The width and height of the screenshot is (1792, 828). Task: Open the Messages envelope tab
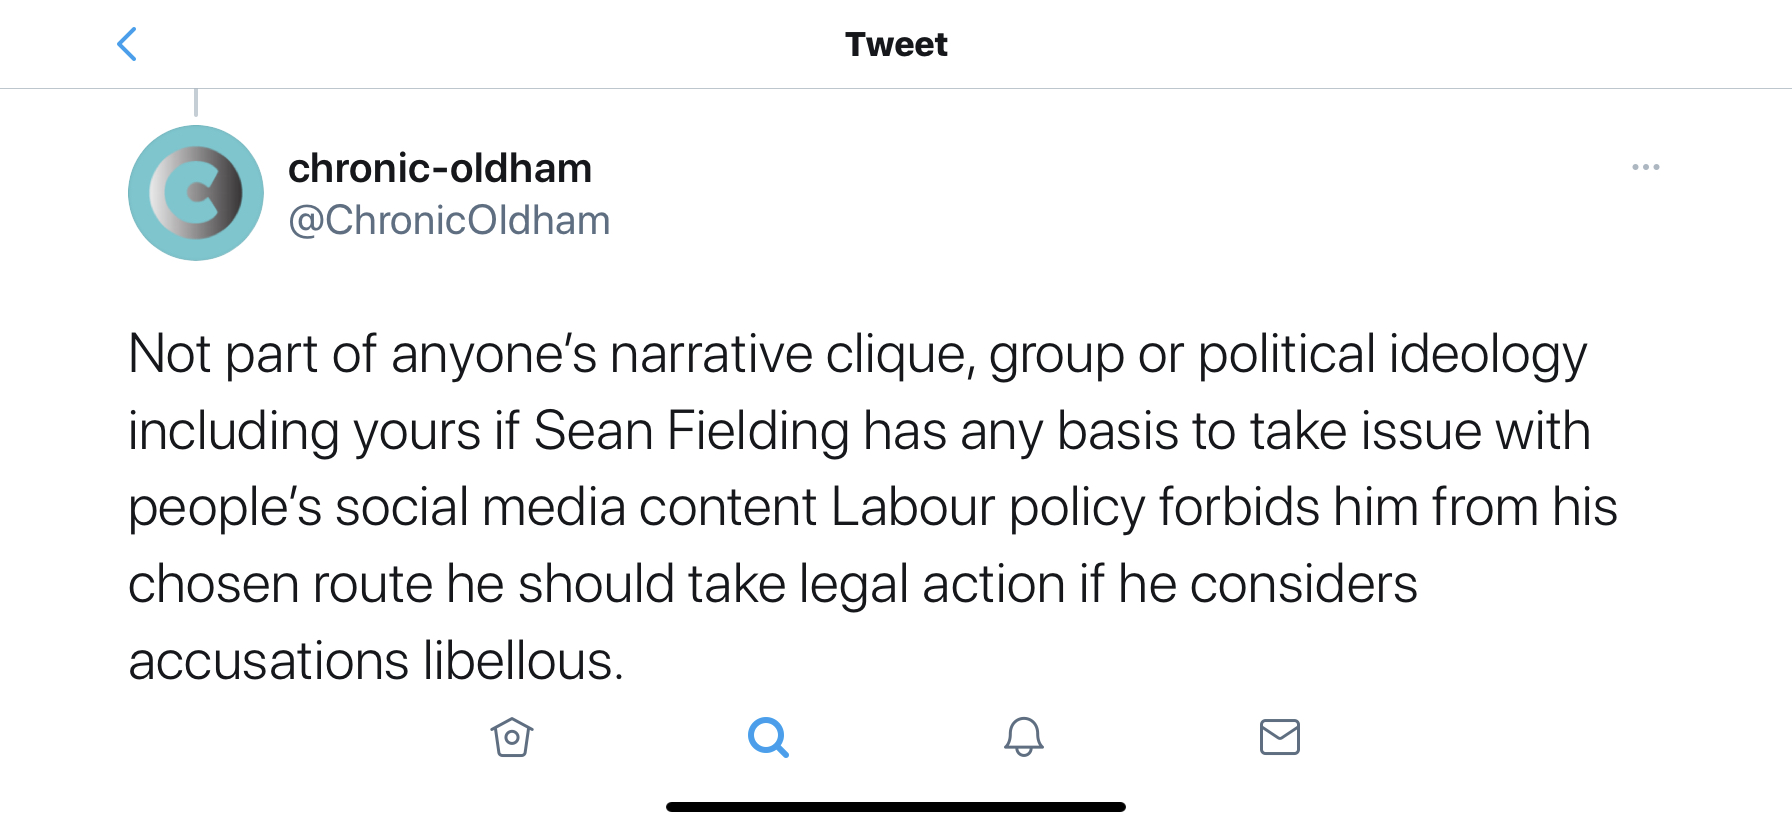(1280, 737)
